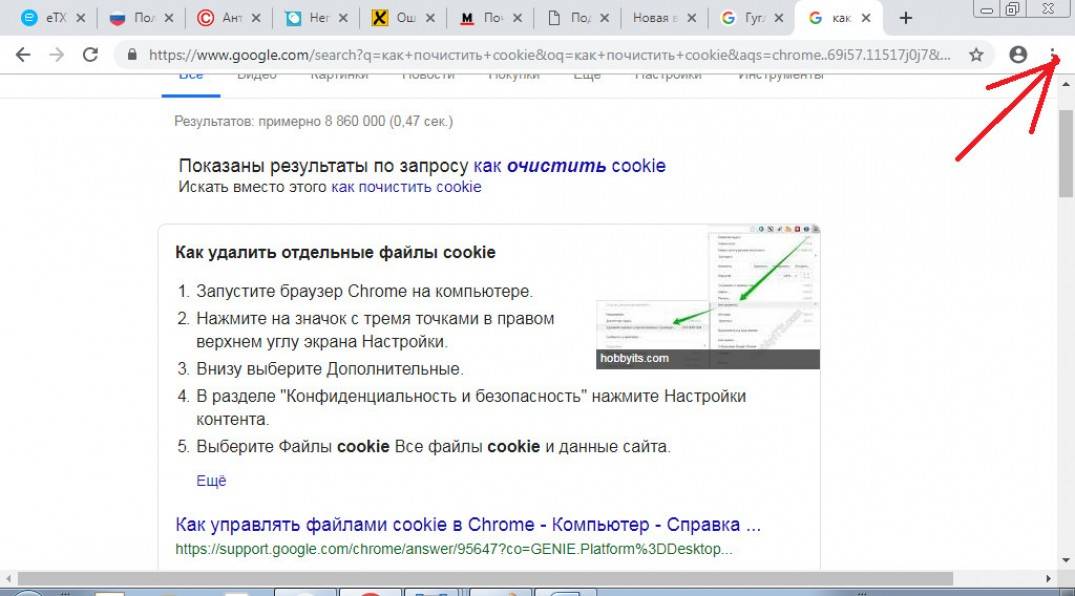1075x596 pixels.
Task: Open suggested query 'как очистить cookie'
Action: (x=569, y=166)
